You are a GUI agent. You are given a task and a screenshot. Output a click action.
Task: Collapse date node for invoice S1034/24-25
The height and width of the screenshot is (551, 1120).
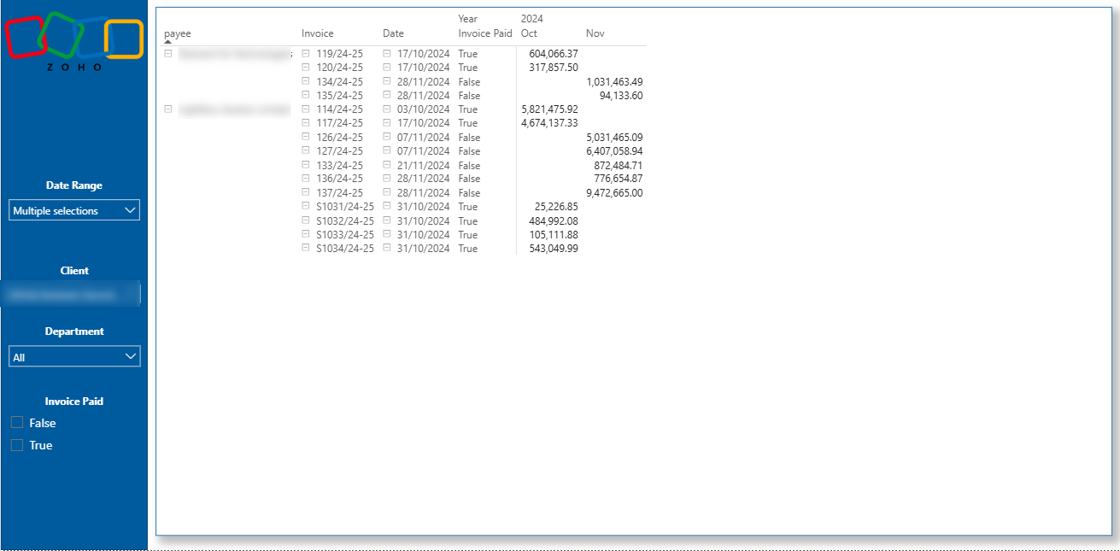pyautogui.click(x=387, y=248)
